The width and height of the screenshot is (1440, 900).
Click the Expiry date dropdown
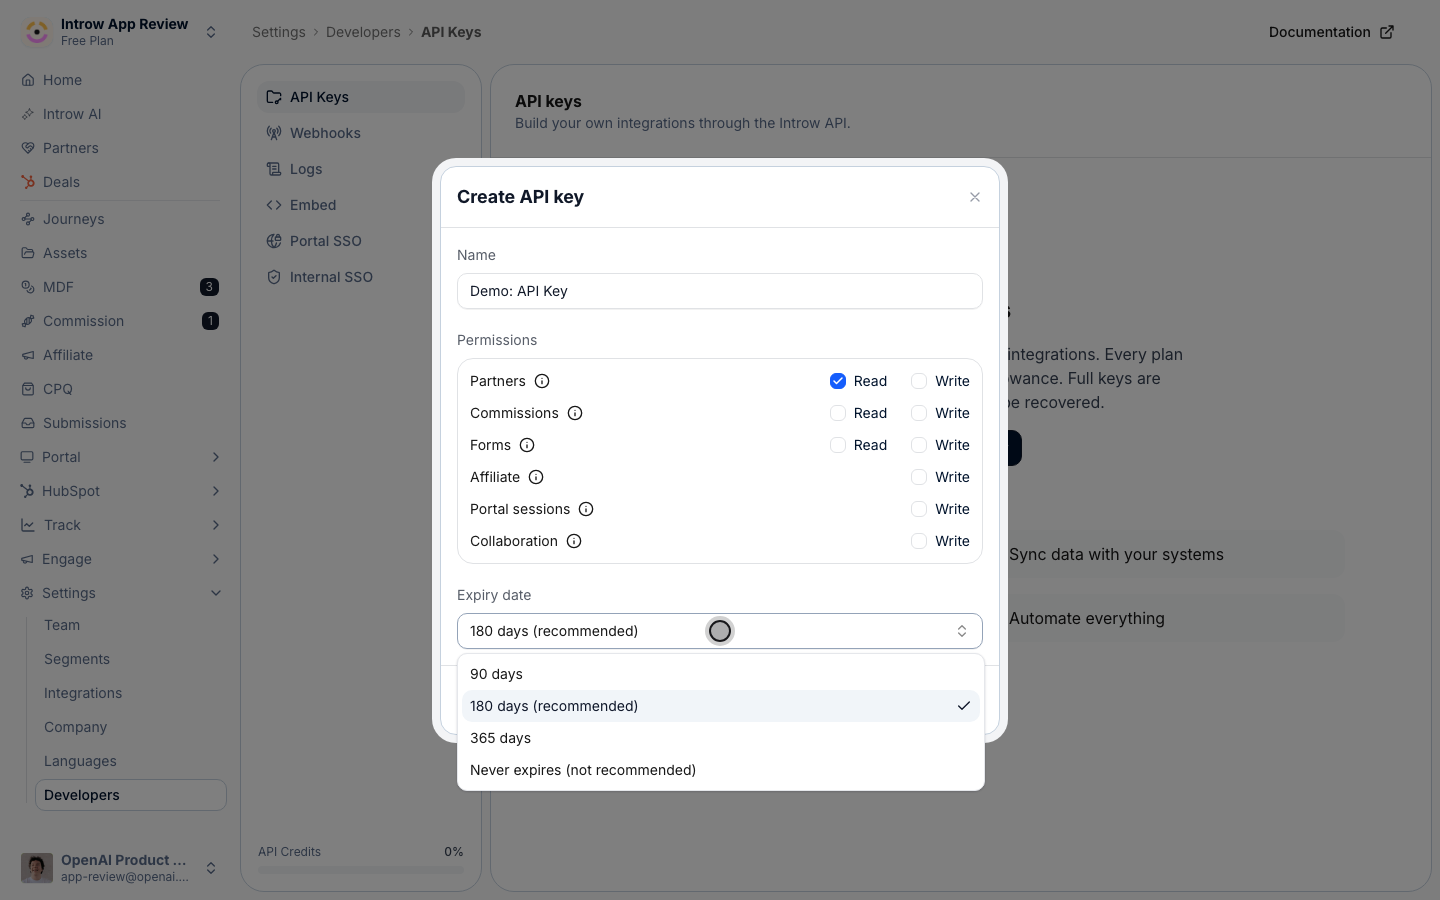click(720, 631)
